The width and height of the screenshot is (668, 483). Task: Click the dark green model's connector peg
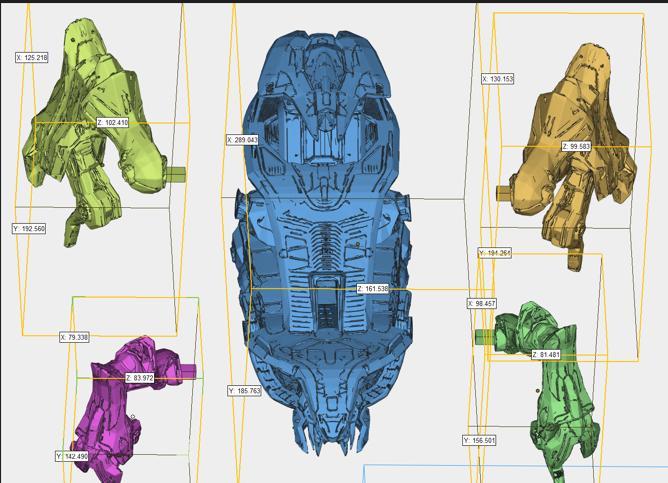485,336
